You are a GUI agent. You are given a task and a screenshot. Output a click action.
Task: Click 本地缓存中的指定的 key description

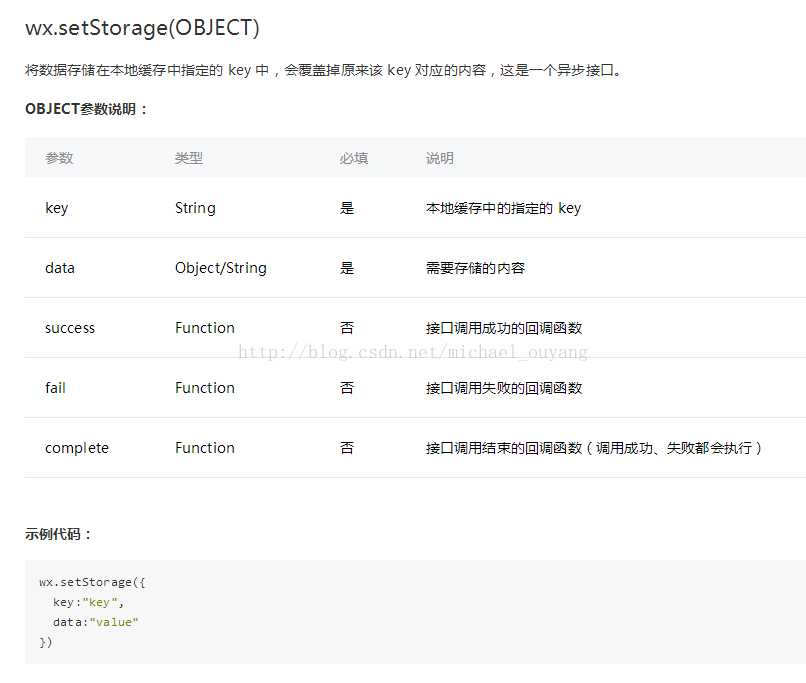pos(503,208)
